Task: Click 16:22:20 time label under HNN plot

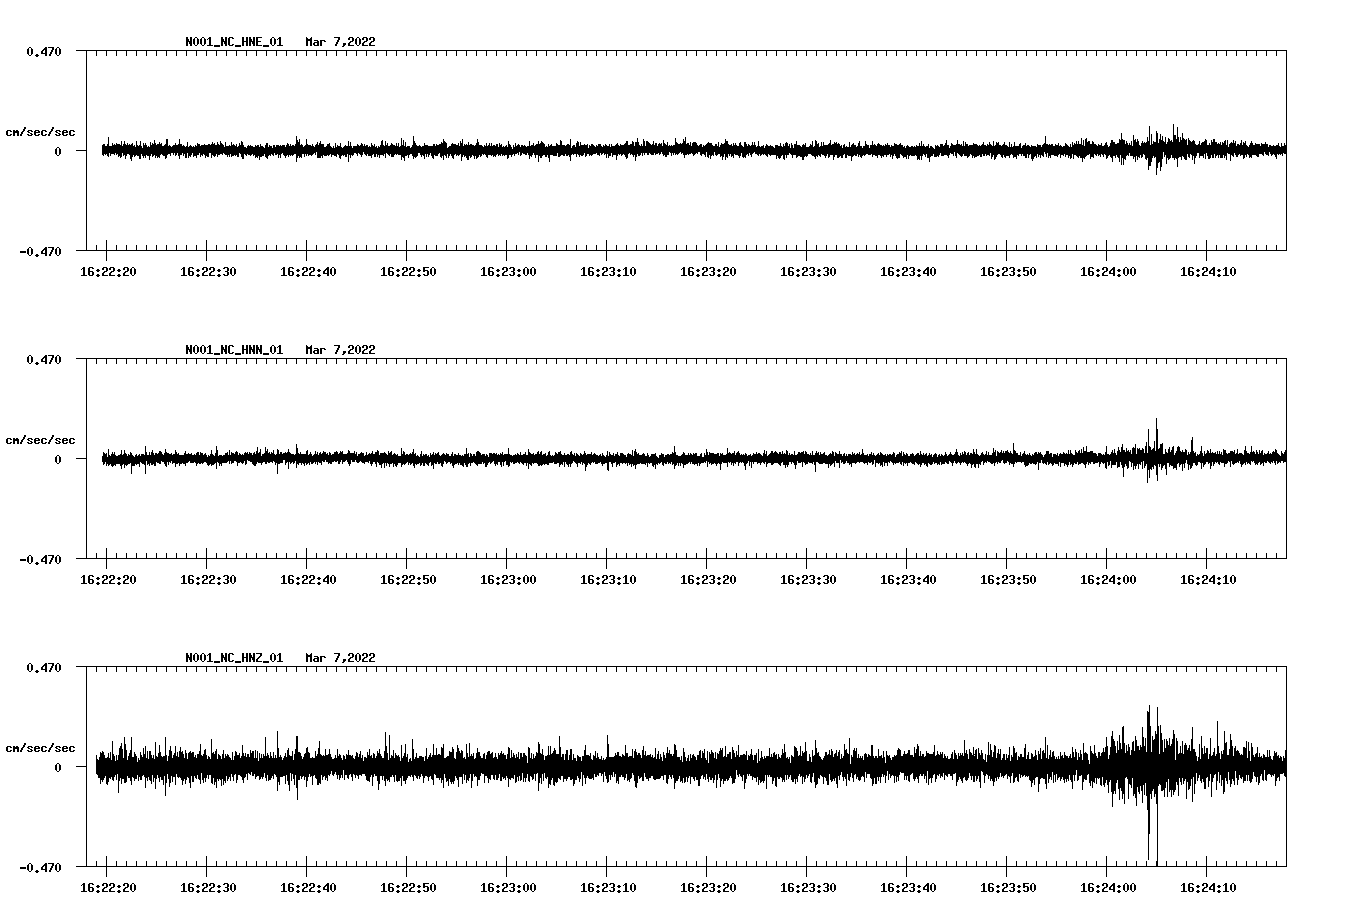Action: pos(108,579)
